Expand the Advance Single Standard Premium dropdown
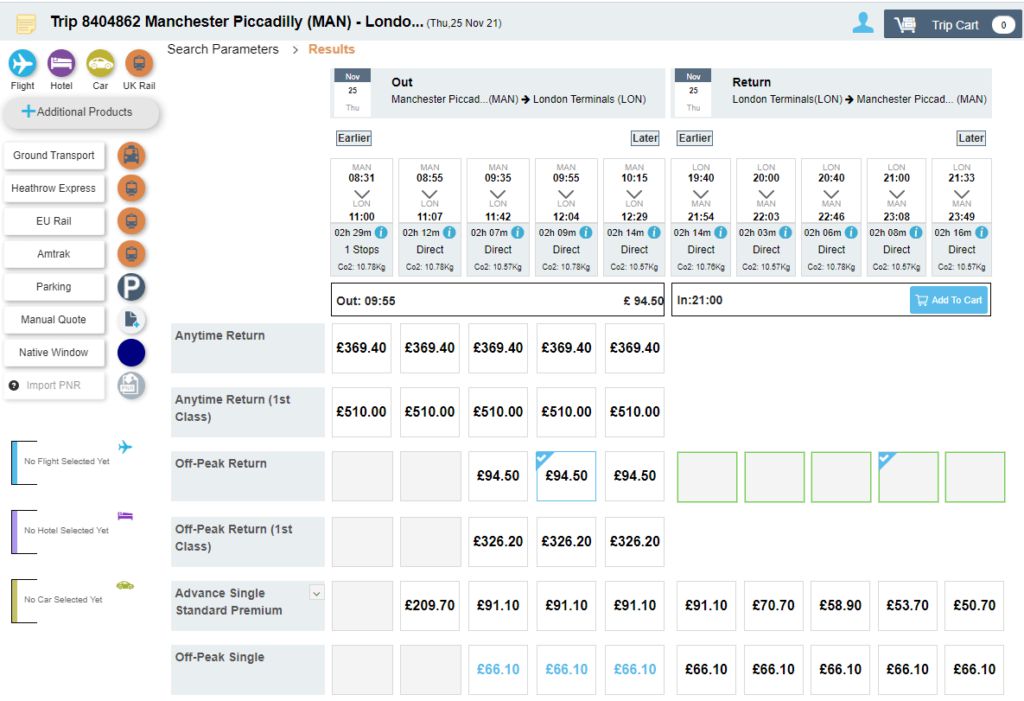Image resolution: width=1024 pixels, height=701 pixels. pos(316,593)
